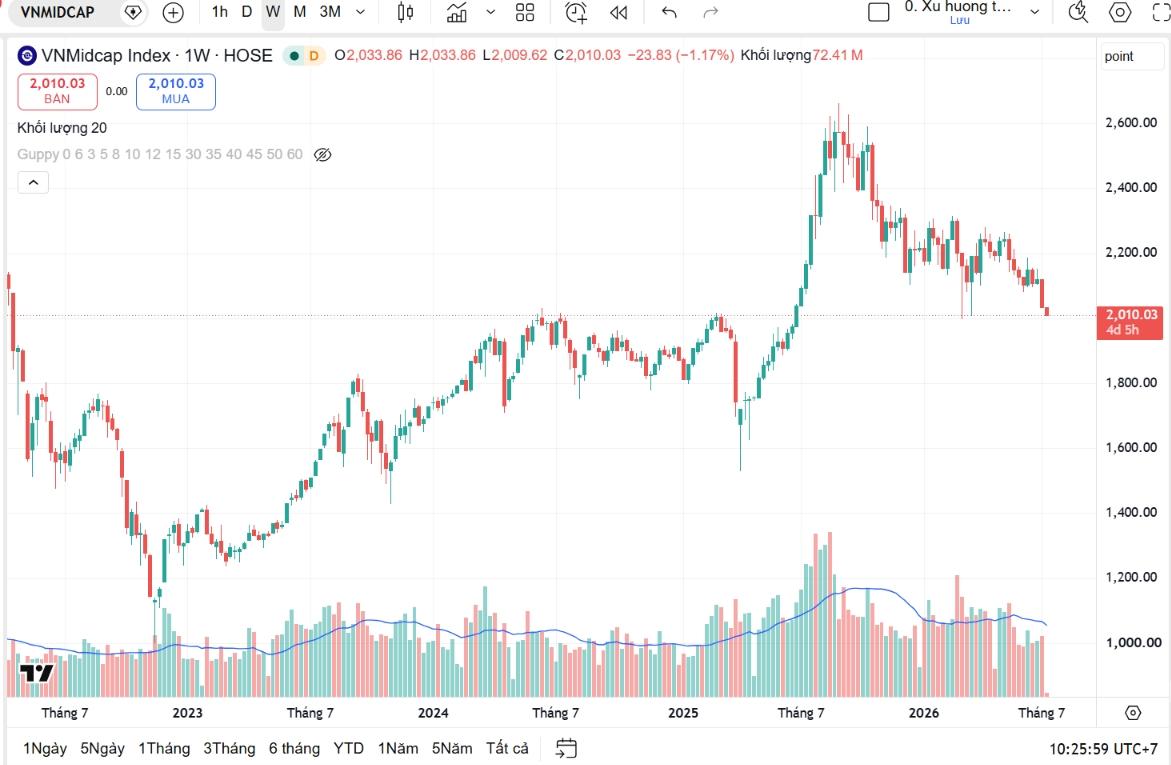Click the blue 2,010.03 MUA buy button
The image size is (1171, 765).
[176, 91]
